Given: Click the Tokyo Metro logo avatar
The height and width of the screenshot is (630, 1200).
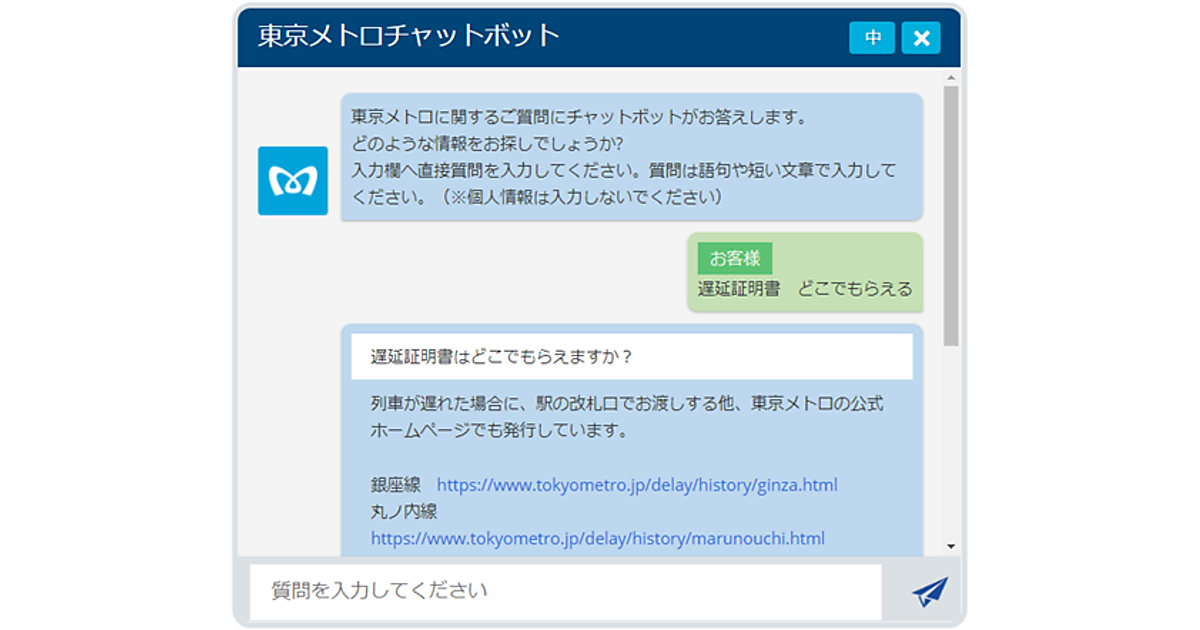Looking at the screenshot, I should 292,181.
